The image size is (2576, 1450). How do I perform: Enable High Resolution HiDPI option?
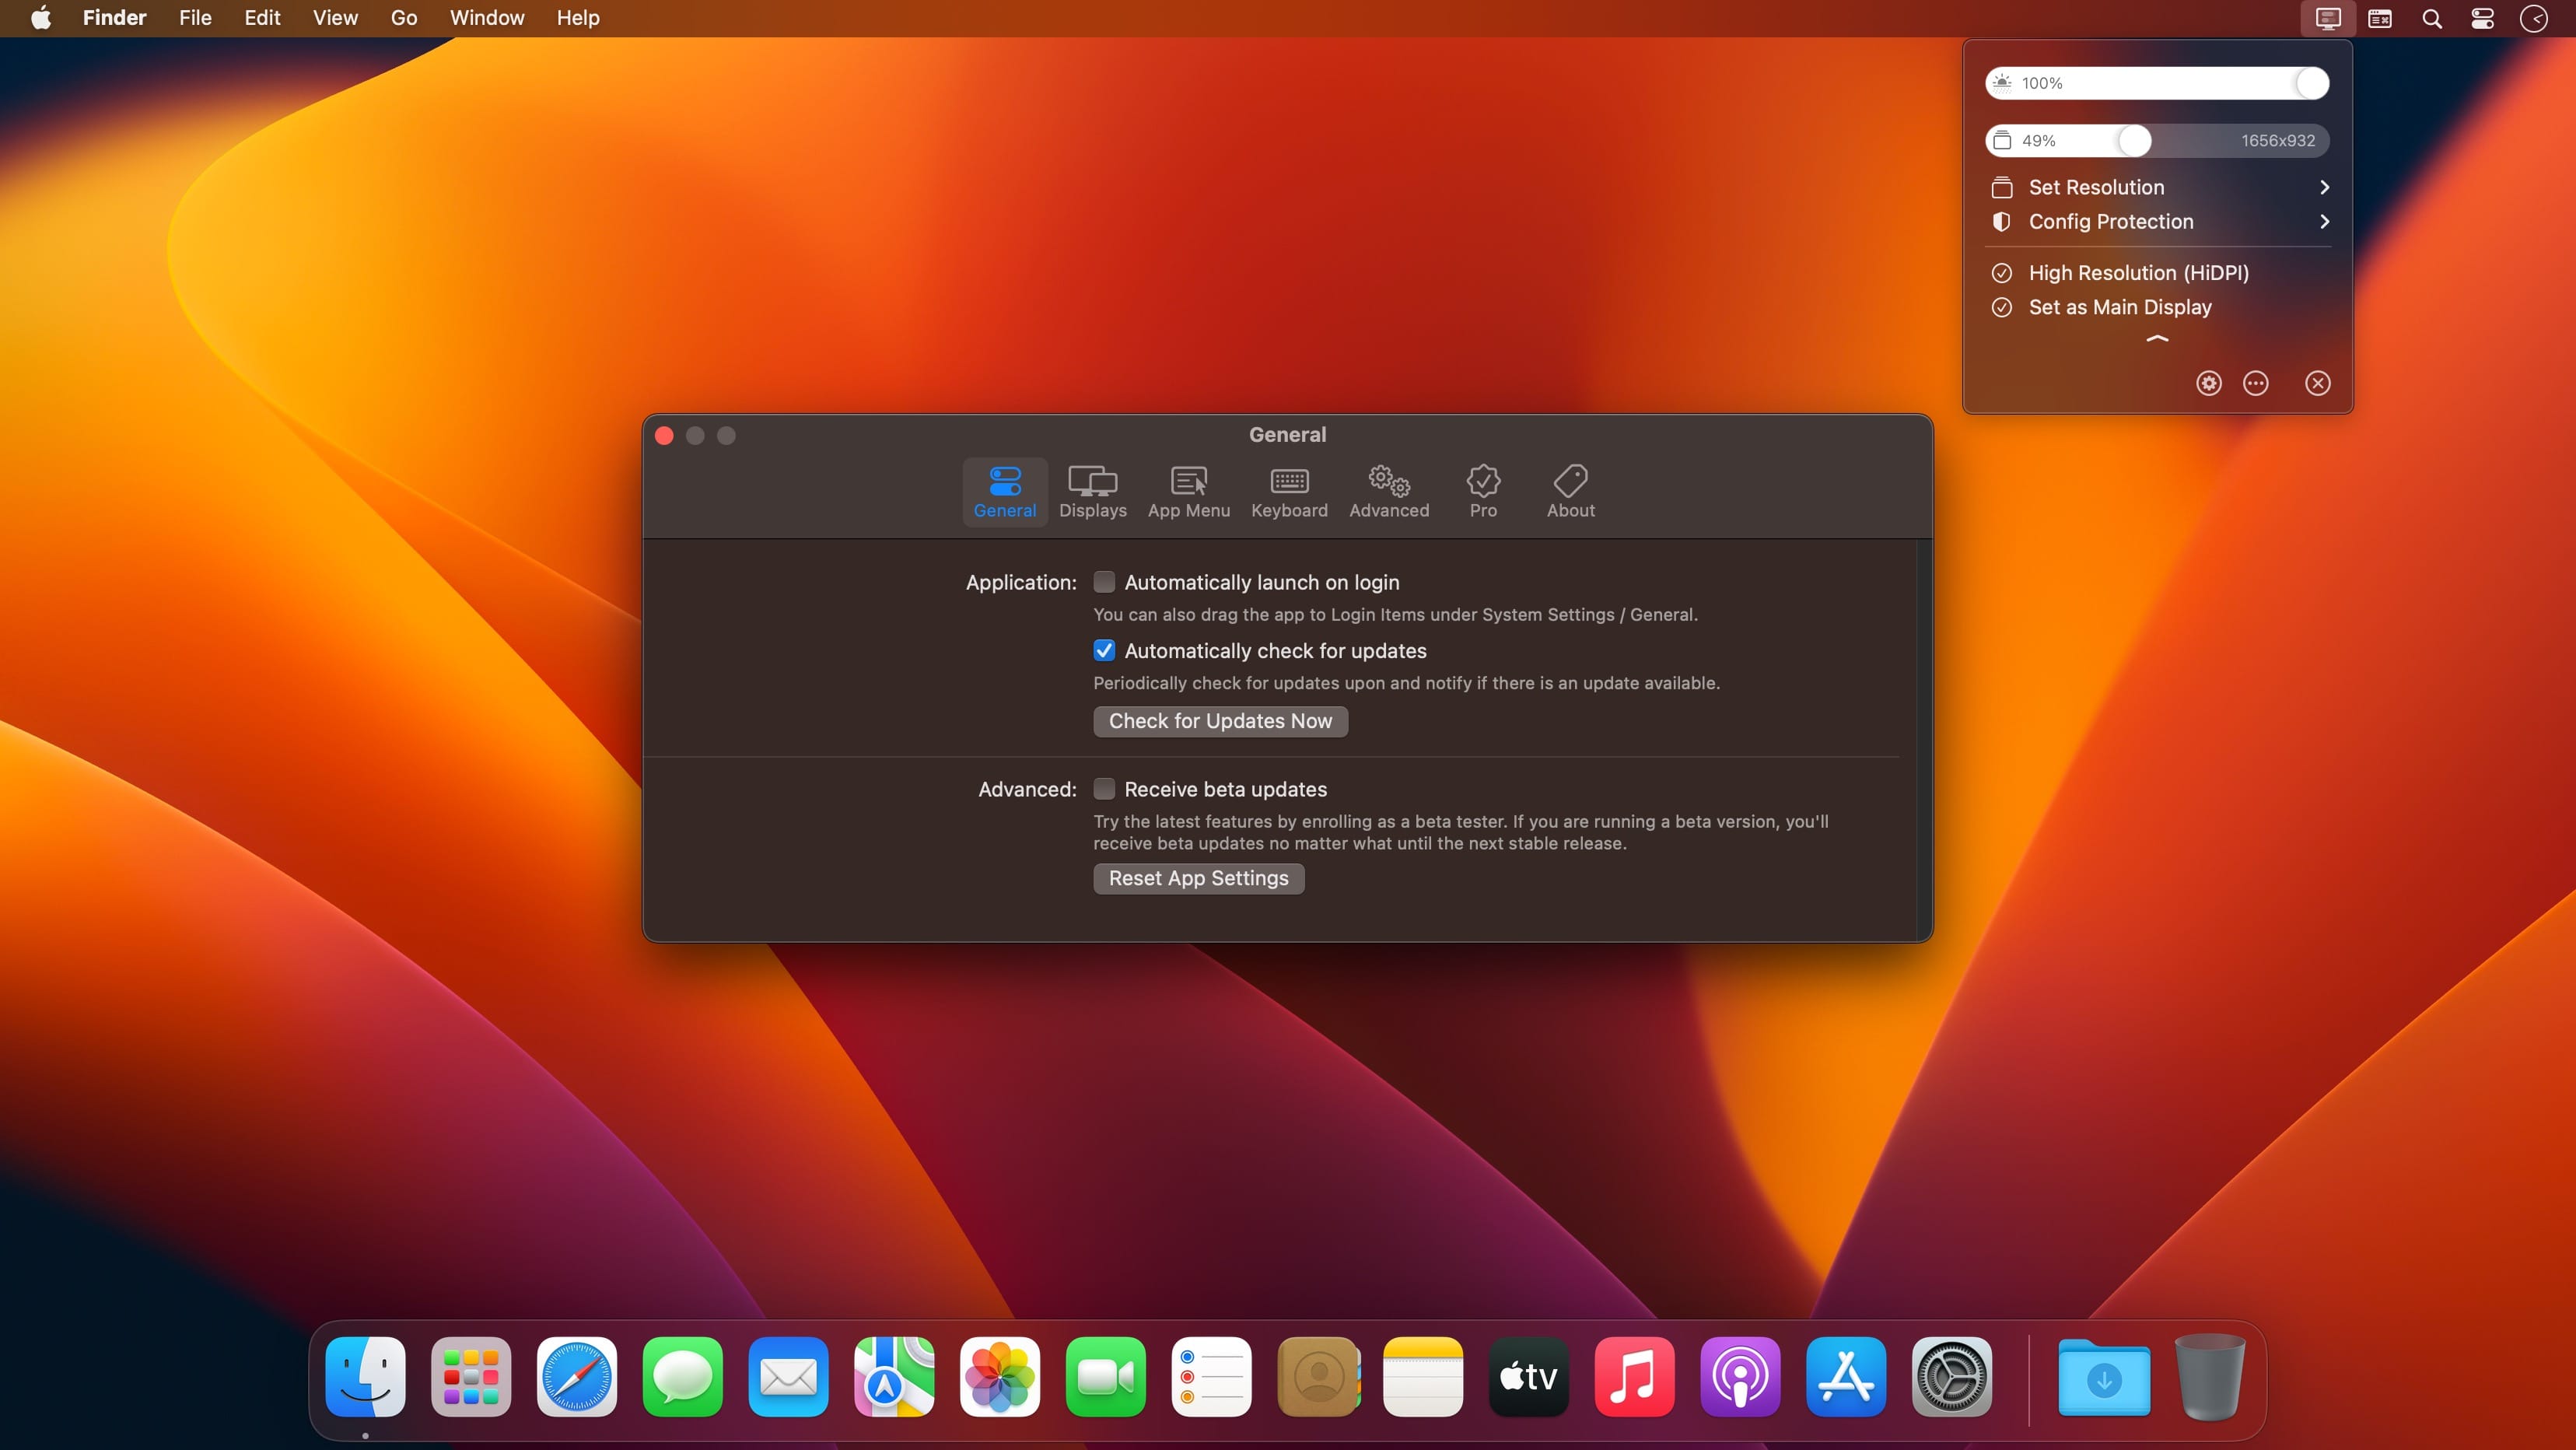coord(2139,272)
